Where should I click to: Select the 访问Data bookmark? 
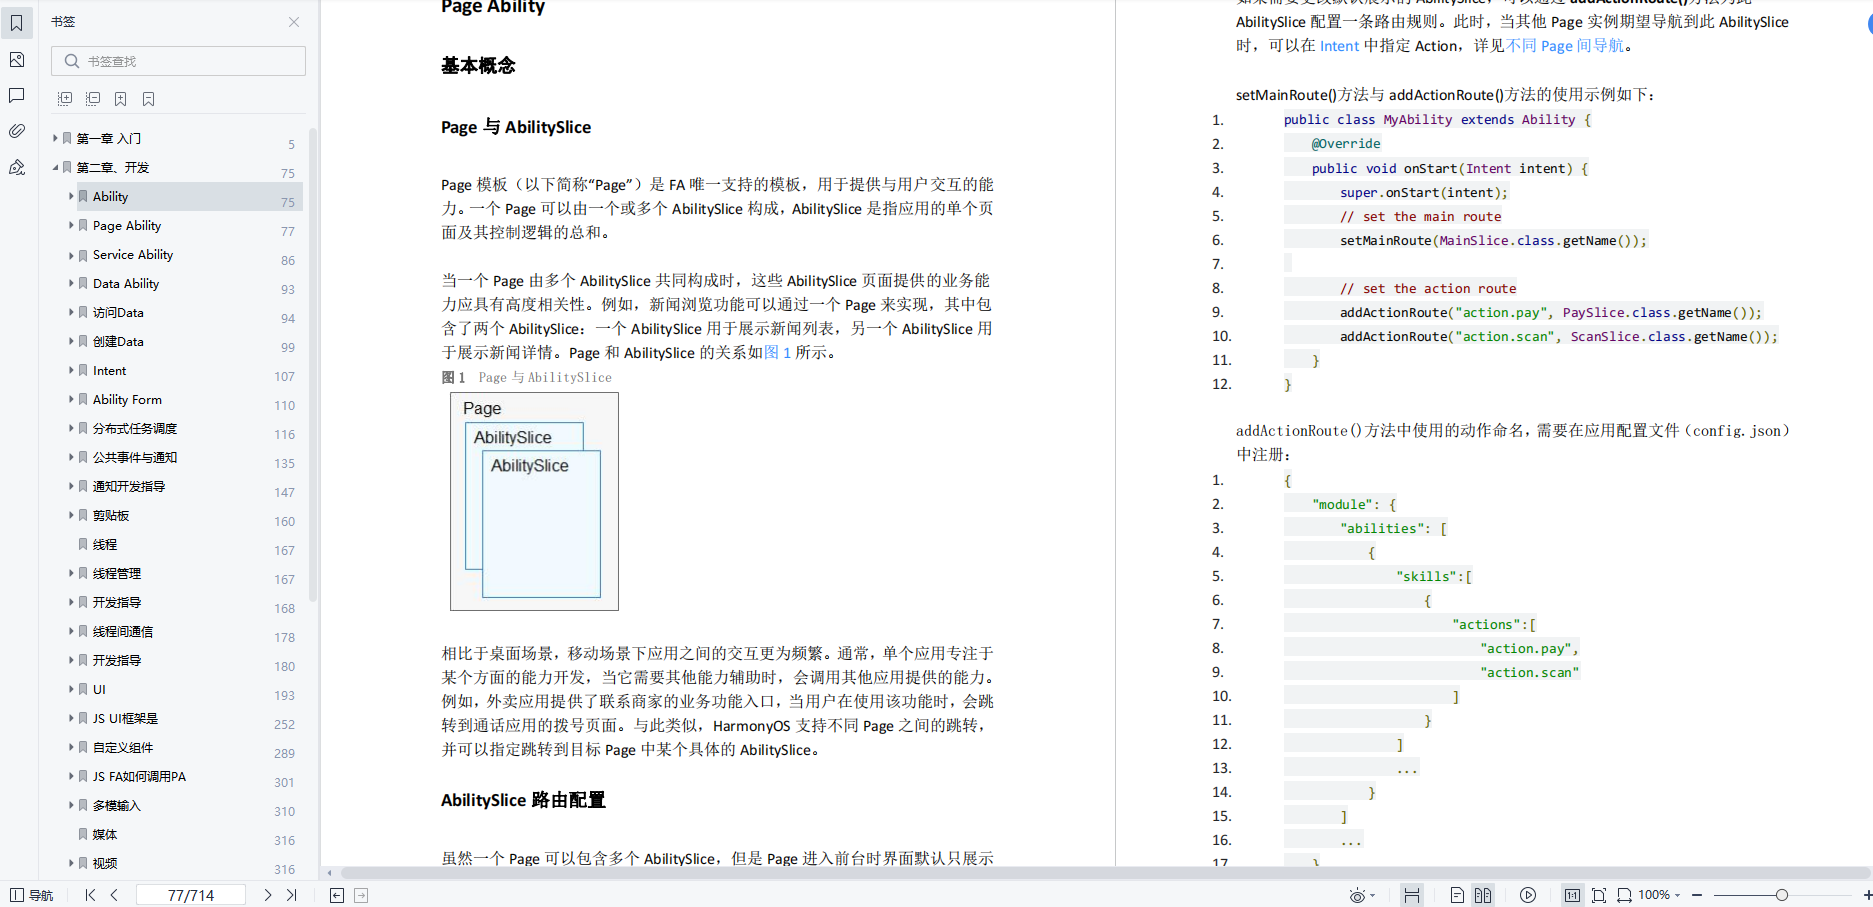(x=118, y=313)
